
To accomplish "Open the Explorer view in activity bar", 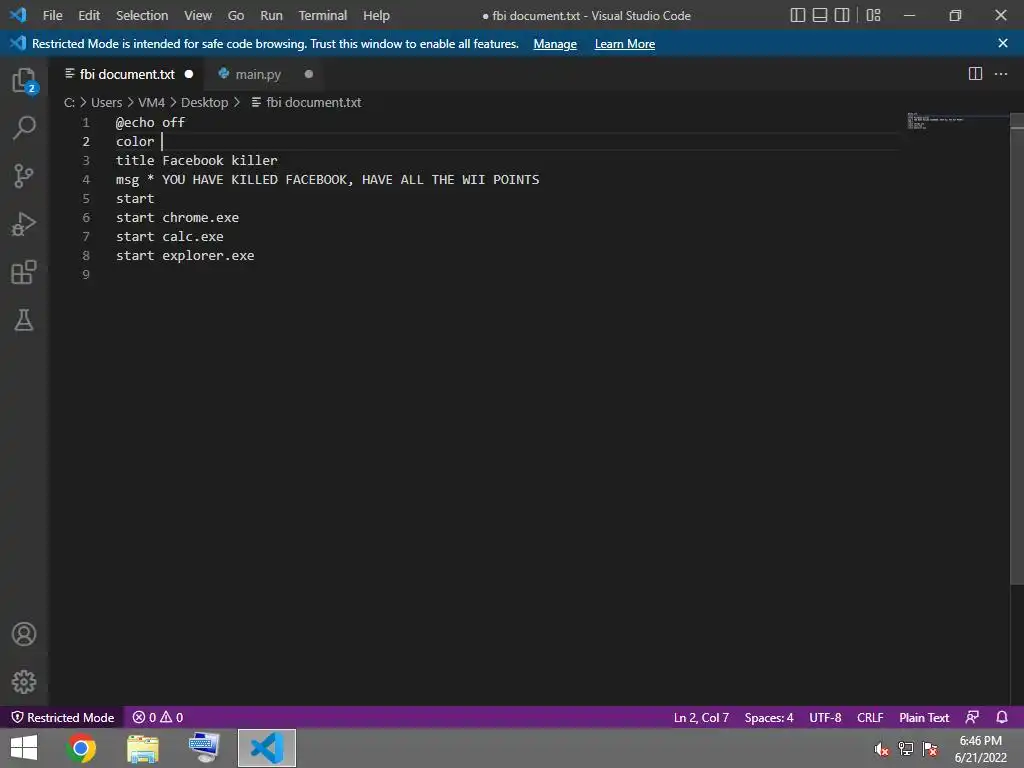I will point(24,81).
